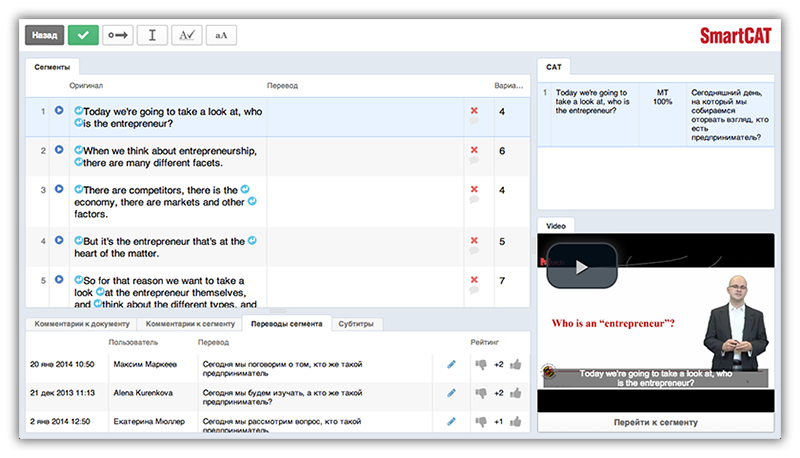Click the Оригинал column header
800x458 pixels.
(x=86, y=85)
